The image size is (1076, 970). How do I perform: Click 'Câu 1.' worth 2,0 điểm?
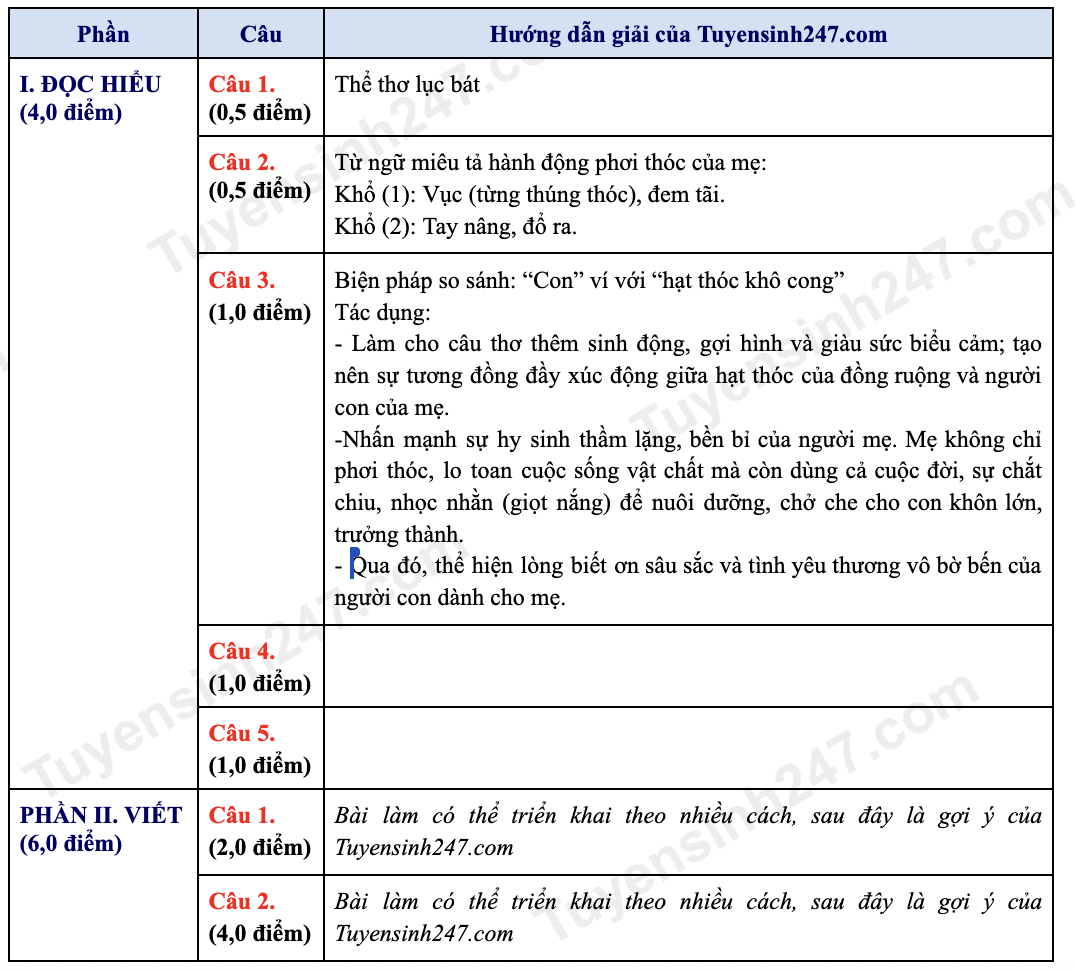(x=242, y=815)
